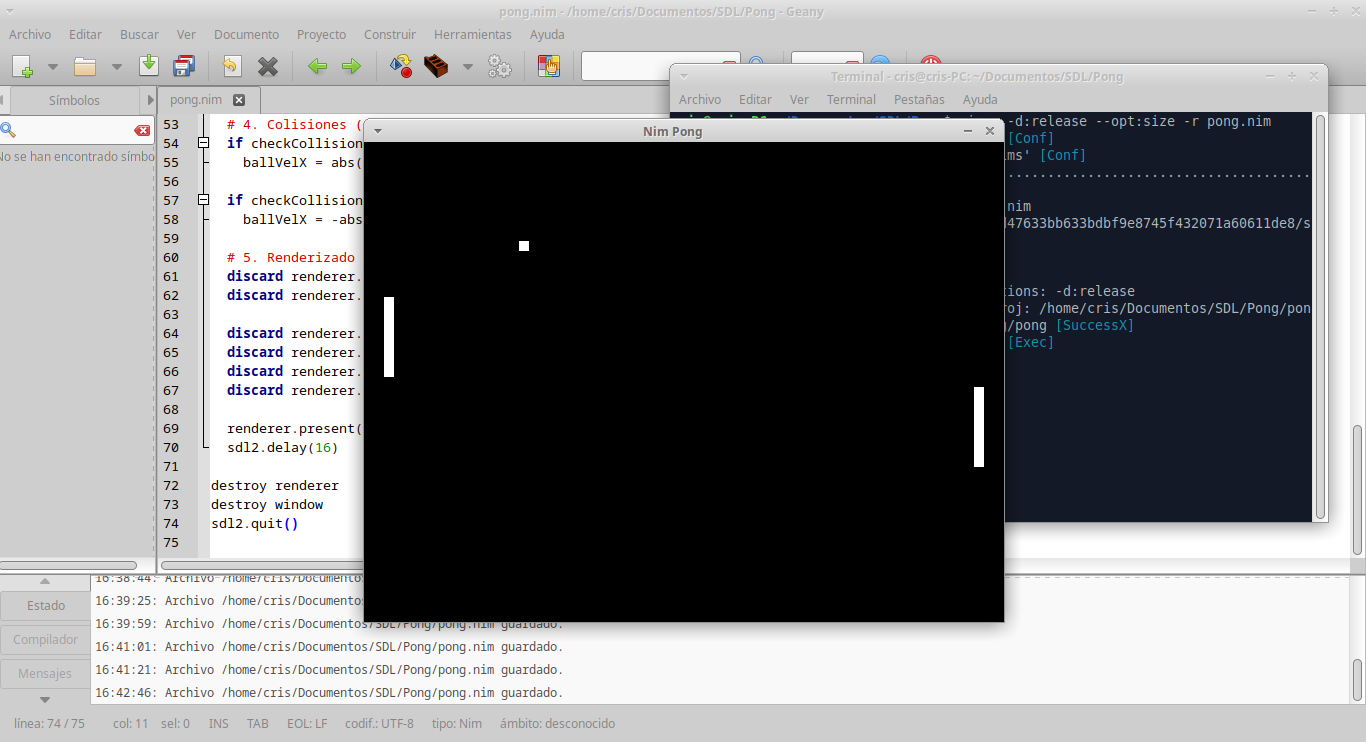The image size is (1366, 742).
Task: Open Geany's Ayuda menu
Action: (x=547, y=34)
